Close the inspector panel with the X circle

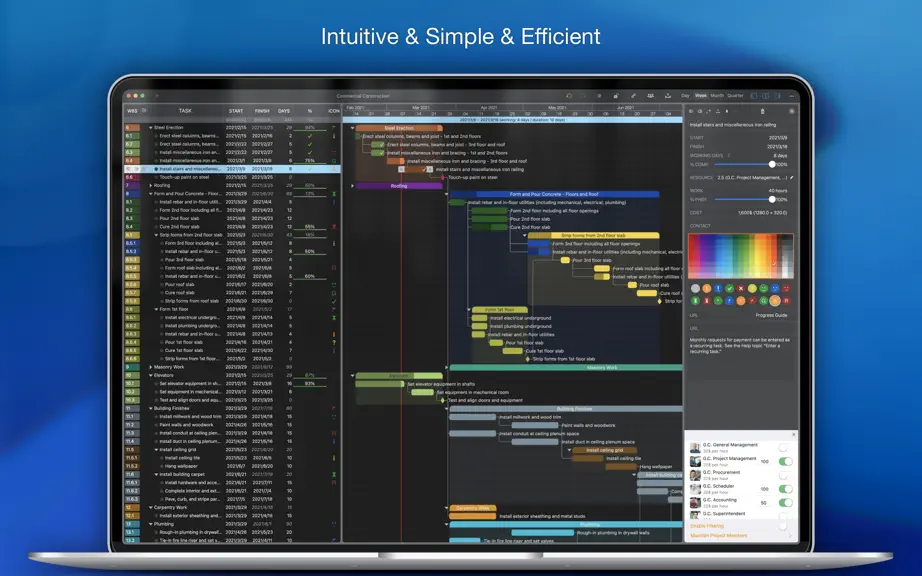point(792,111)
